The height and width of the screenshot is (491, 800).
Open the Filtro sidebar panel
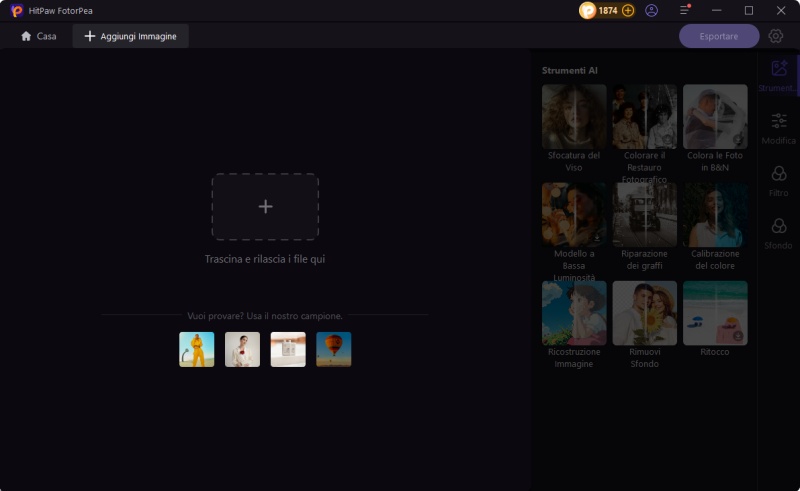[778, 180]
